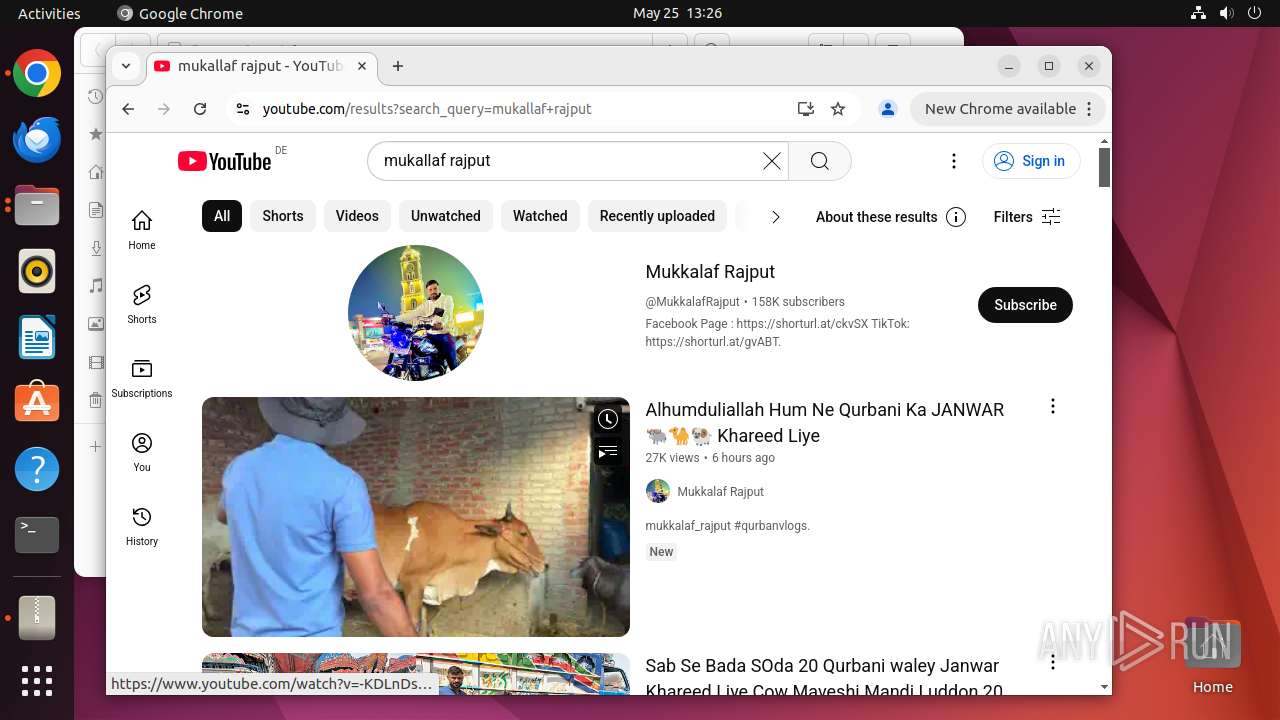Subscribe to Mukkalaf Rajput channel
The height and width of the screenshot is (720, 1280).
[x=1025, y=305]
